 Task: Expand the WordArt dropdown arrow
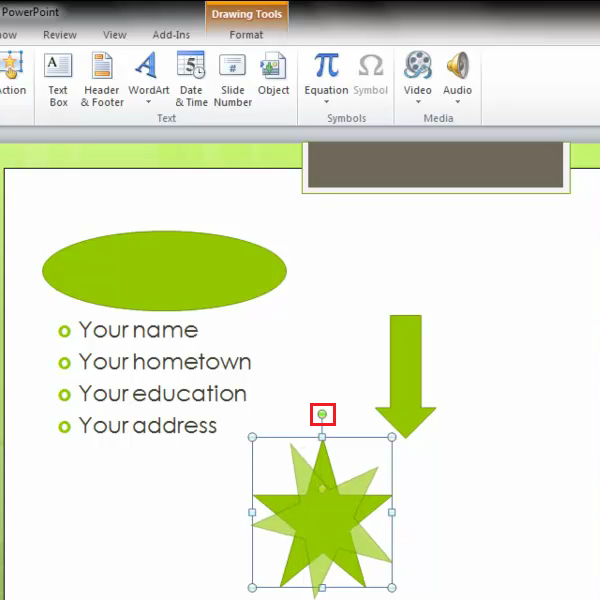(x=148, y=102)
